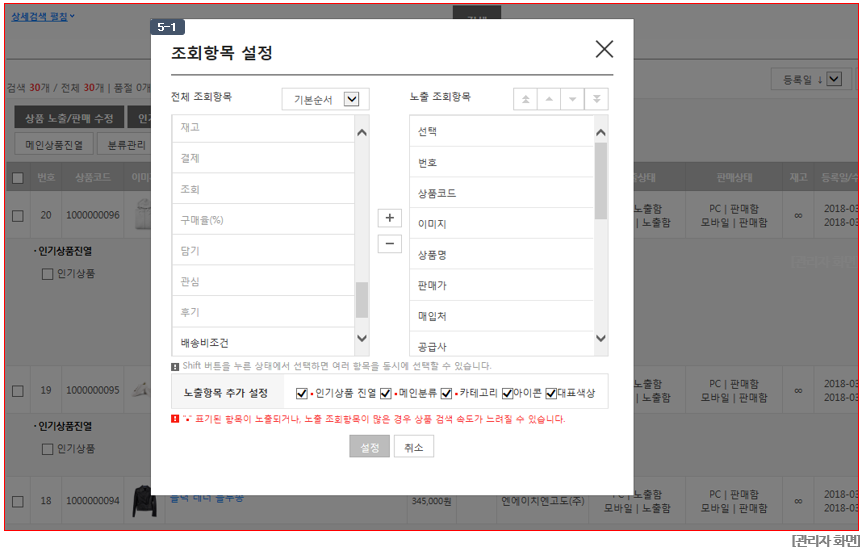Add selected item with plus button
The image size is (865, 549).
389,217
